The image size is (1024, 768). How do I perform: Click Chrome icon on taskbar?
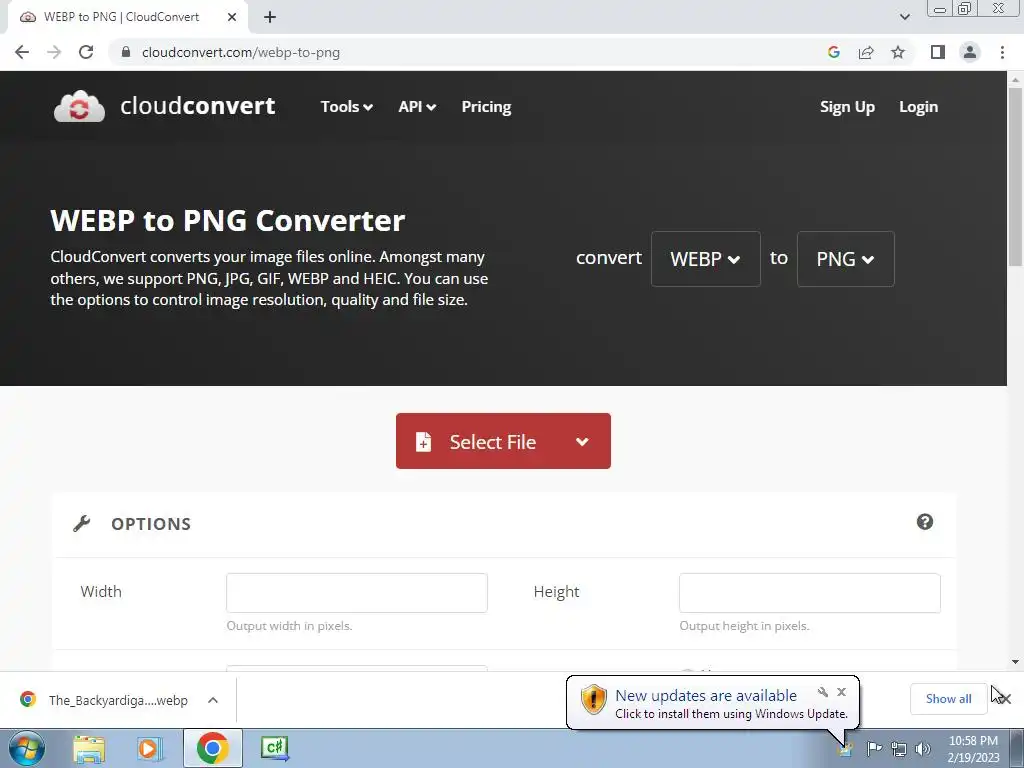click(212, 748)
